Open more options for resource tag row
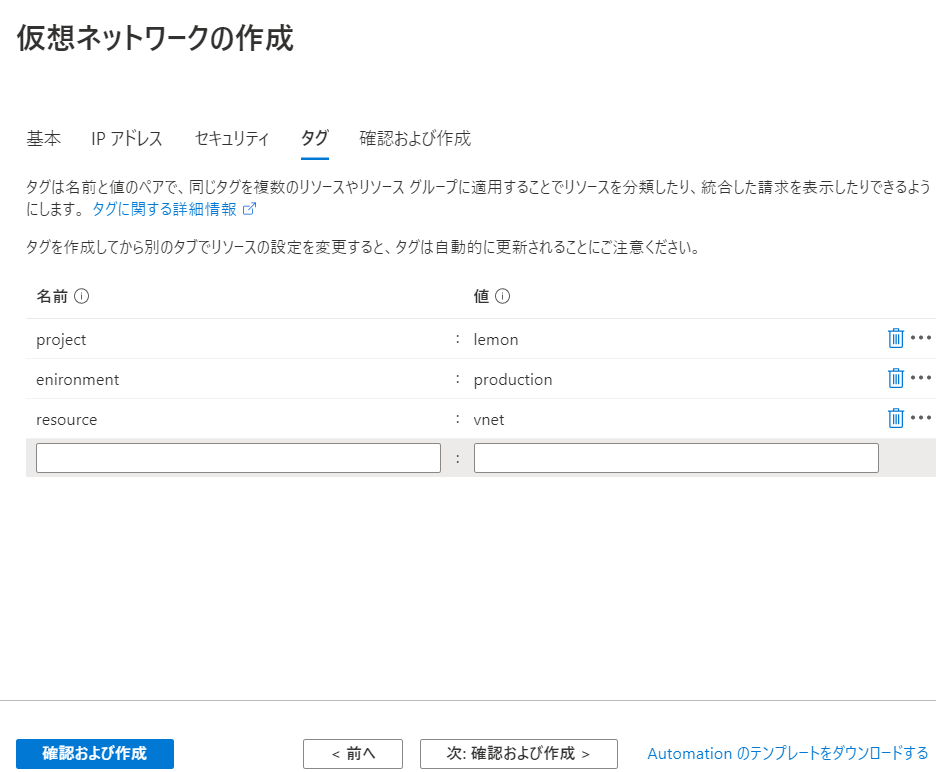 [x=920, y=418]
